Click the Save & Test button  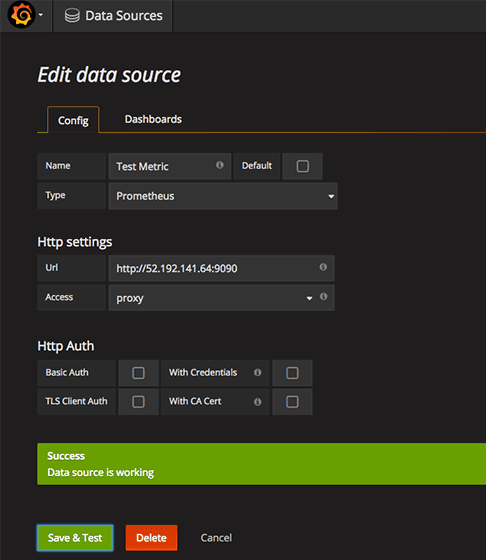pos(75,538)
